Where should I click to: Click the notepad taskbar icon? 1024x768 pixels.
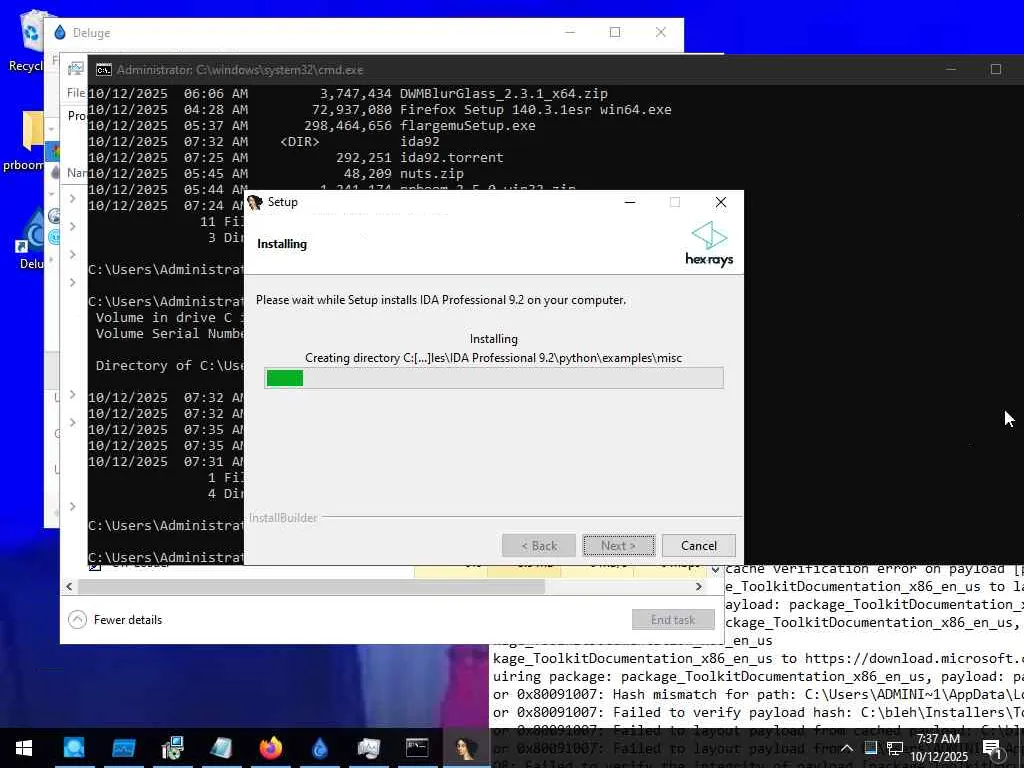(221, 748)
